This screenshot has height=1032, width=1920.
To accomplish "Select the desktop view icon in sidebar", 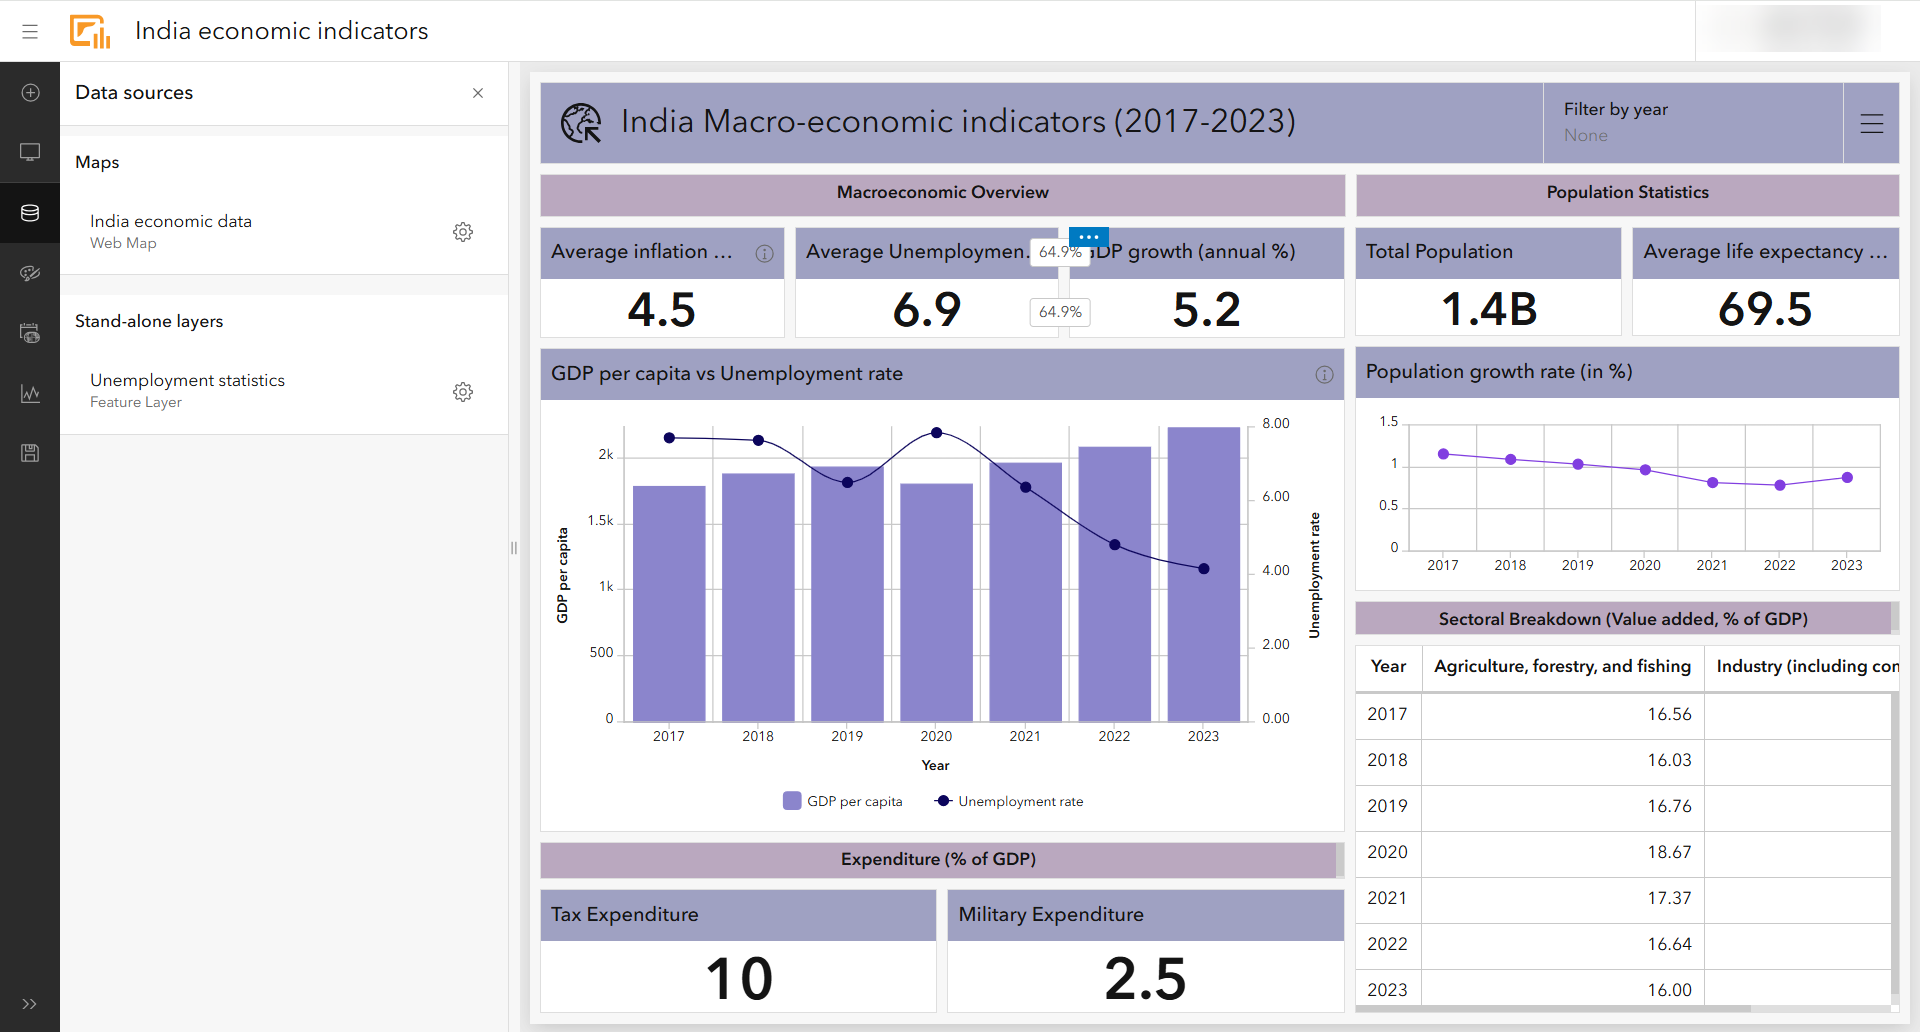I will pos(30,151).
